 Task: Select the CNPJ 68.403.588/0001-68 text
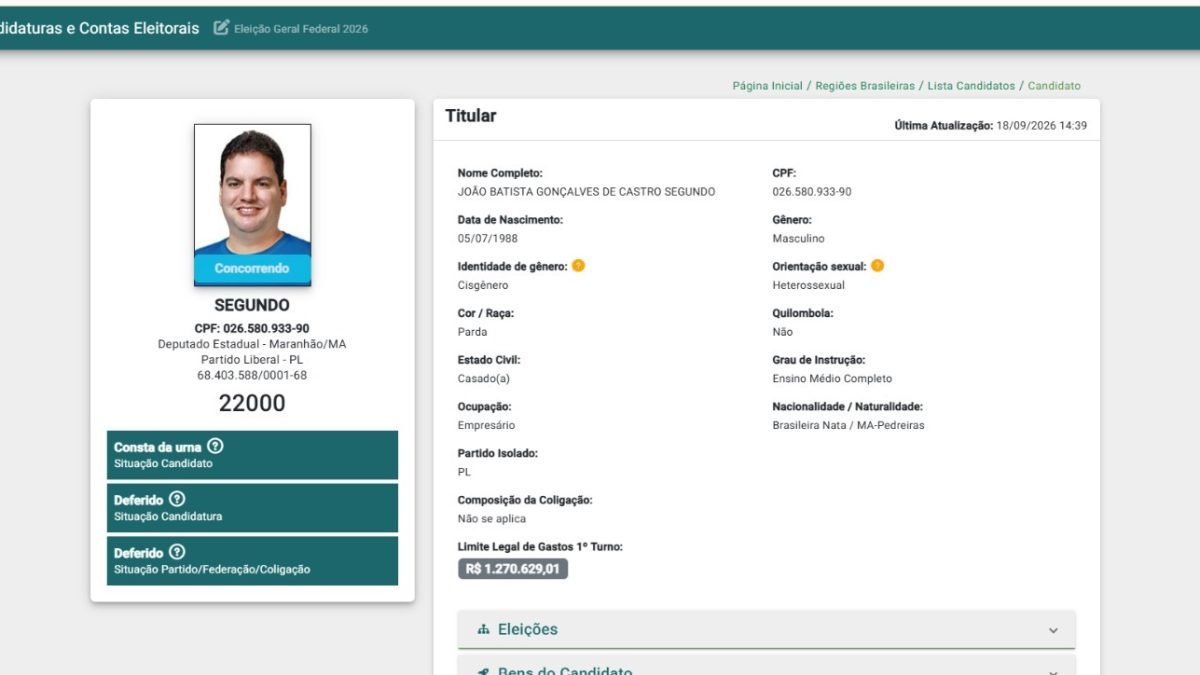(252, 375)
